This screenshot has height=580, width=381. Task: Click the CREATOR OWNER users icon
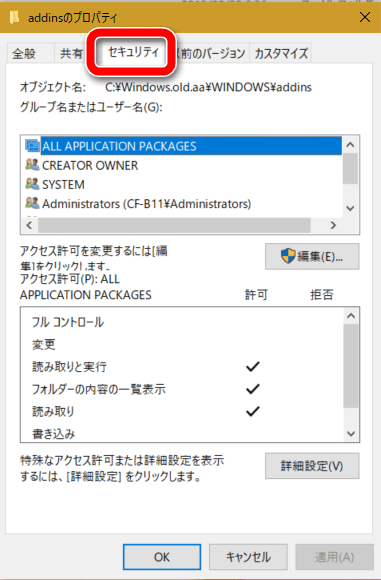pos(32,165)
